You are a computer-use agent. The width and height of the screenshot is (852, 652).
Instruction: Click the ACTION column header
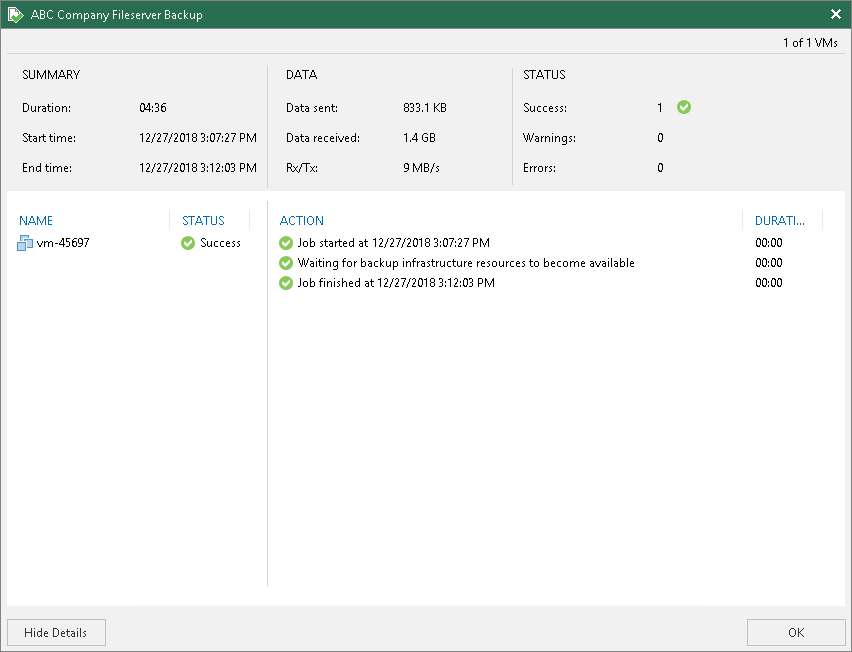point(302,221)
